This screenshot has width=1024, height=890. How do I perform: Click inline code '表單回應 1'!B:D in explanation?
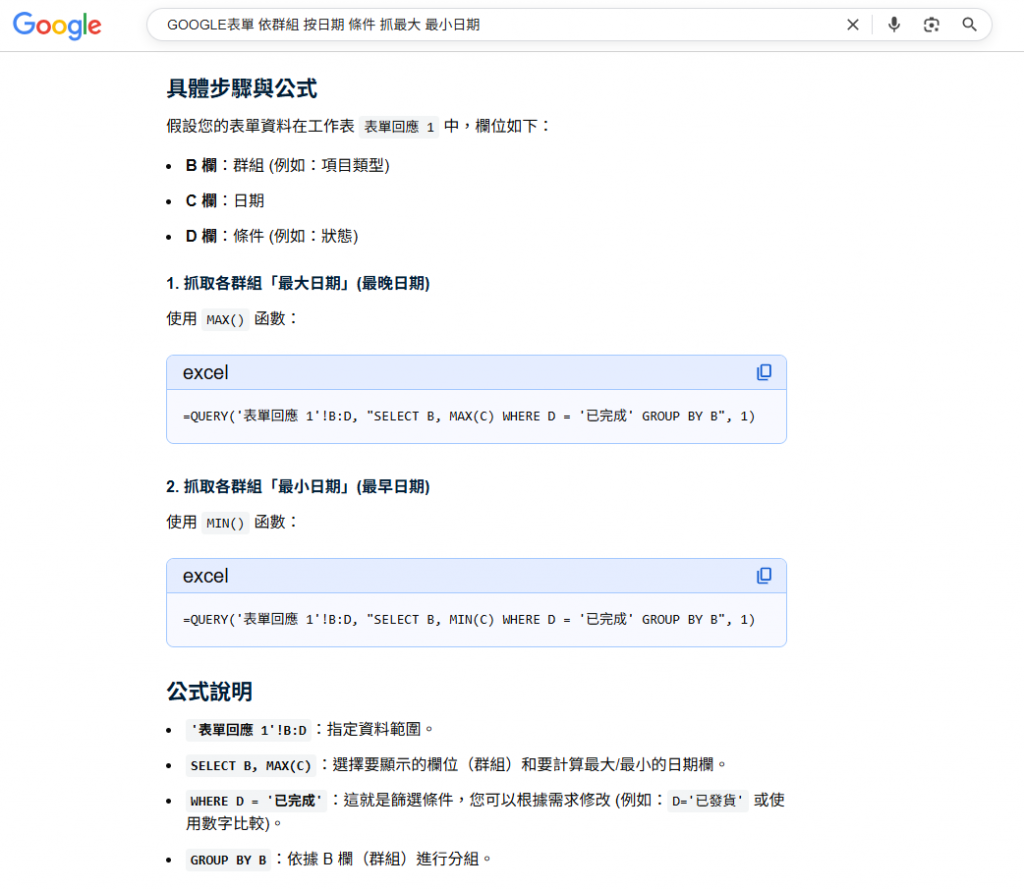coord(248,730)
